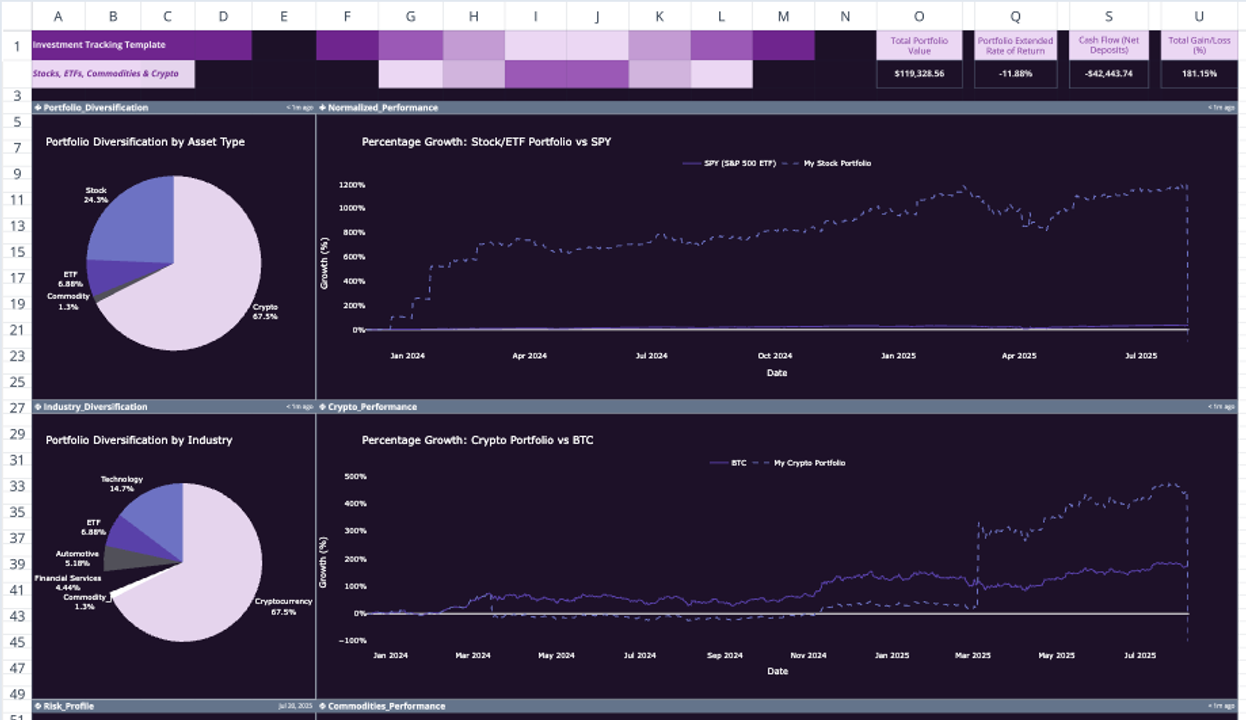Click the Portfolio_Diversification panel icon
Image resolution: width=1246 pixels, height=720 pixels.
(37, 107)
